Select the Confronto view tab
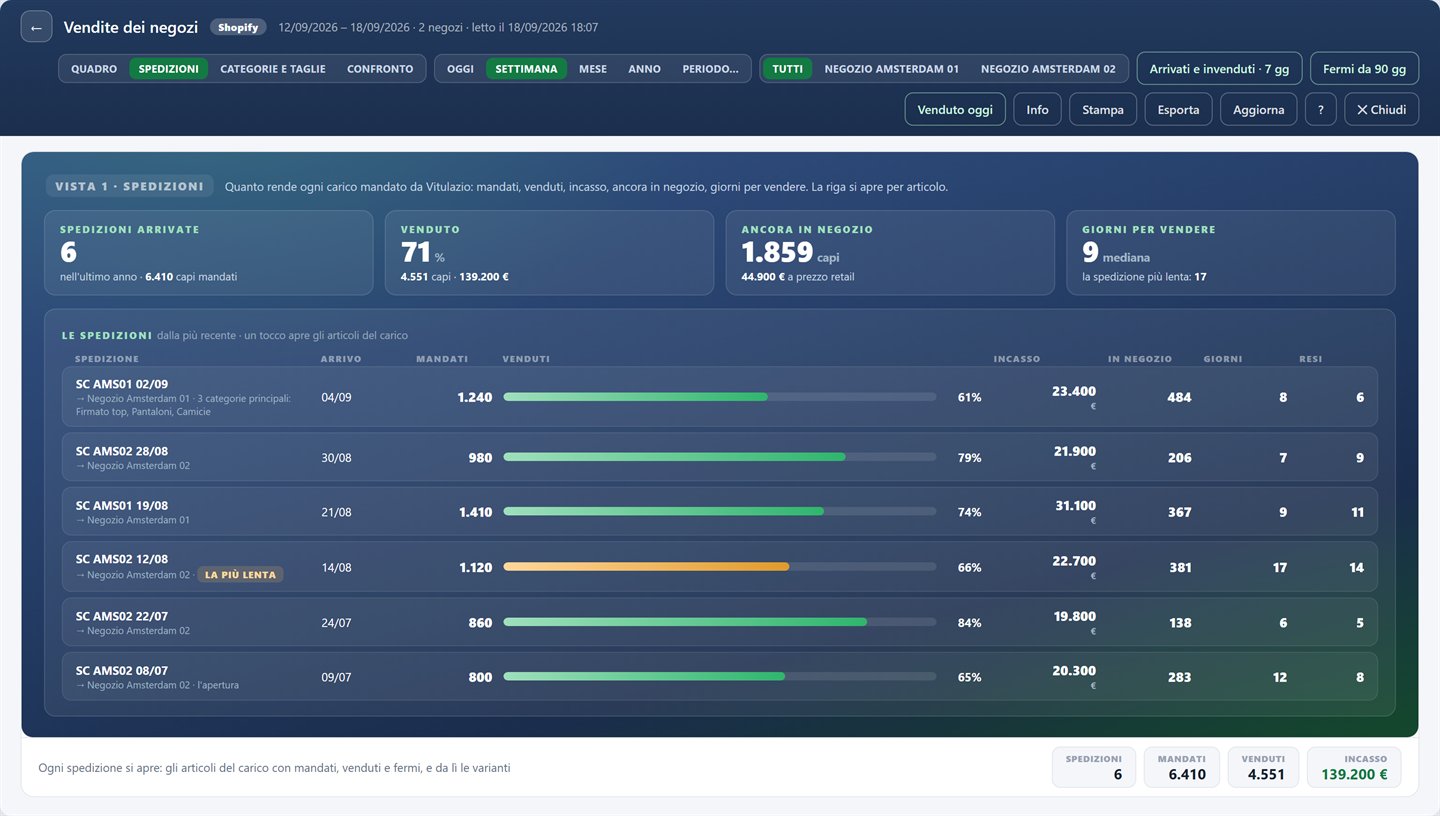The height and width of the screenshot is (816, 1440). coord(380,69)
